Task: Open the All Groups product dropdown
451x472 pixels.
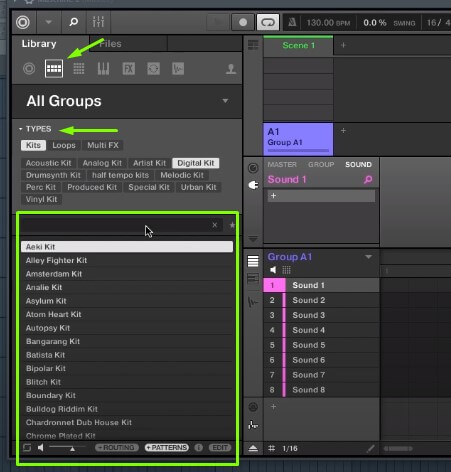Action: (225, 101)
